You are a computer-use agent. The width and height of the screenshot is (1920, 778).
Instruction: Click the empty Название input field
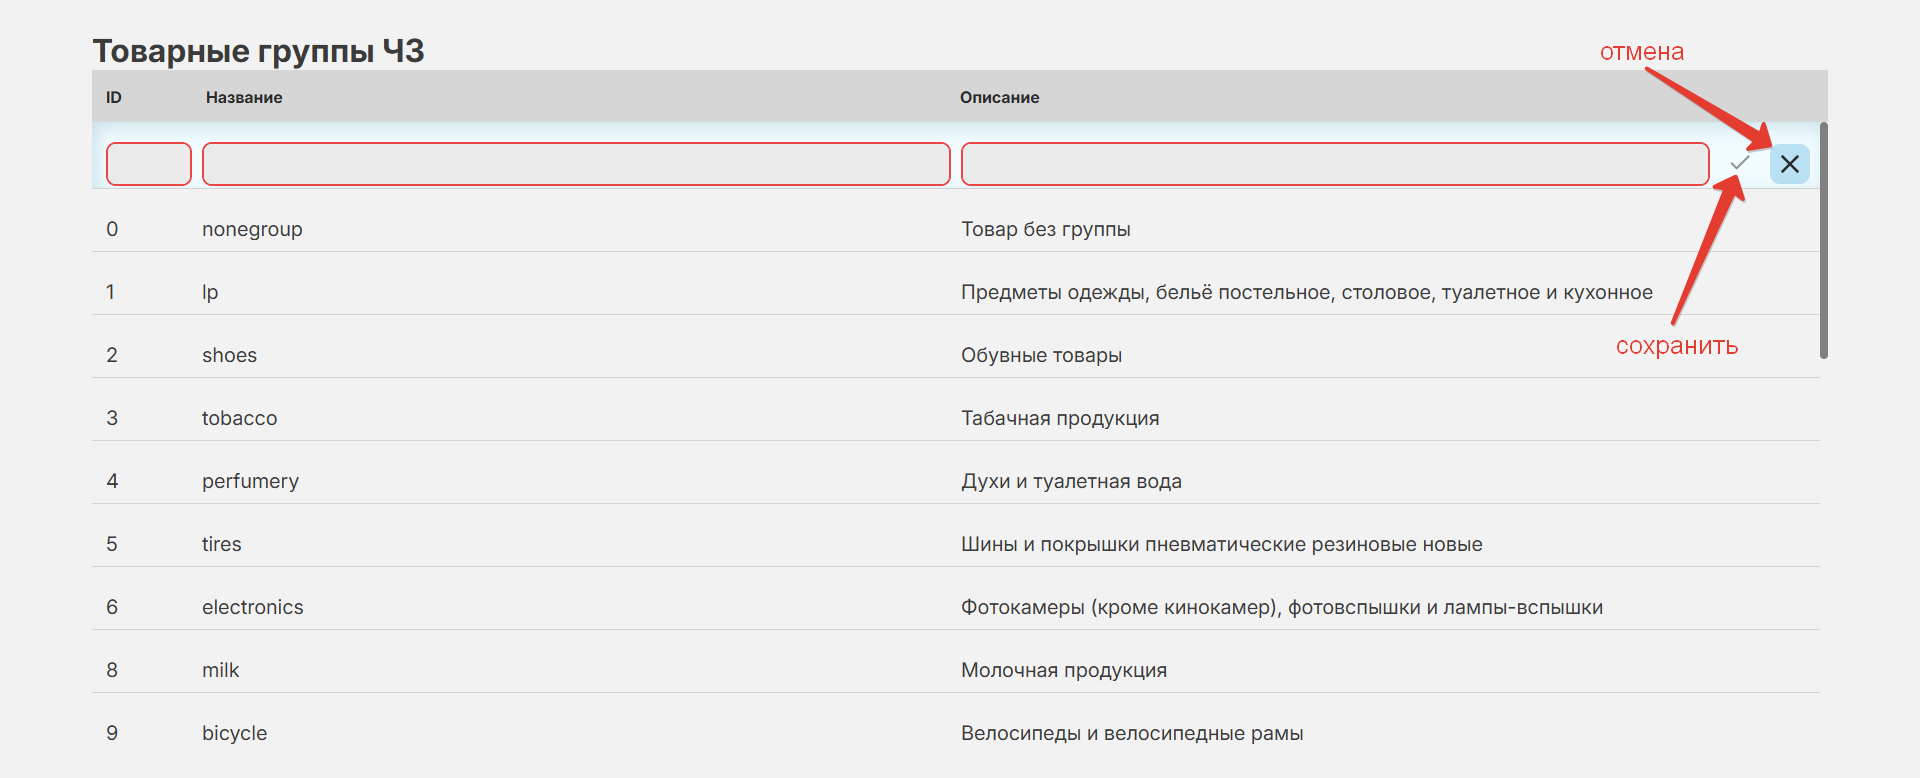click(575, 164)
